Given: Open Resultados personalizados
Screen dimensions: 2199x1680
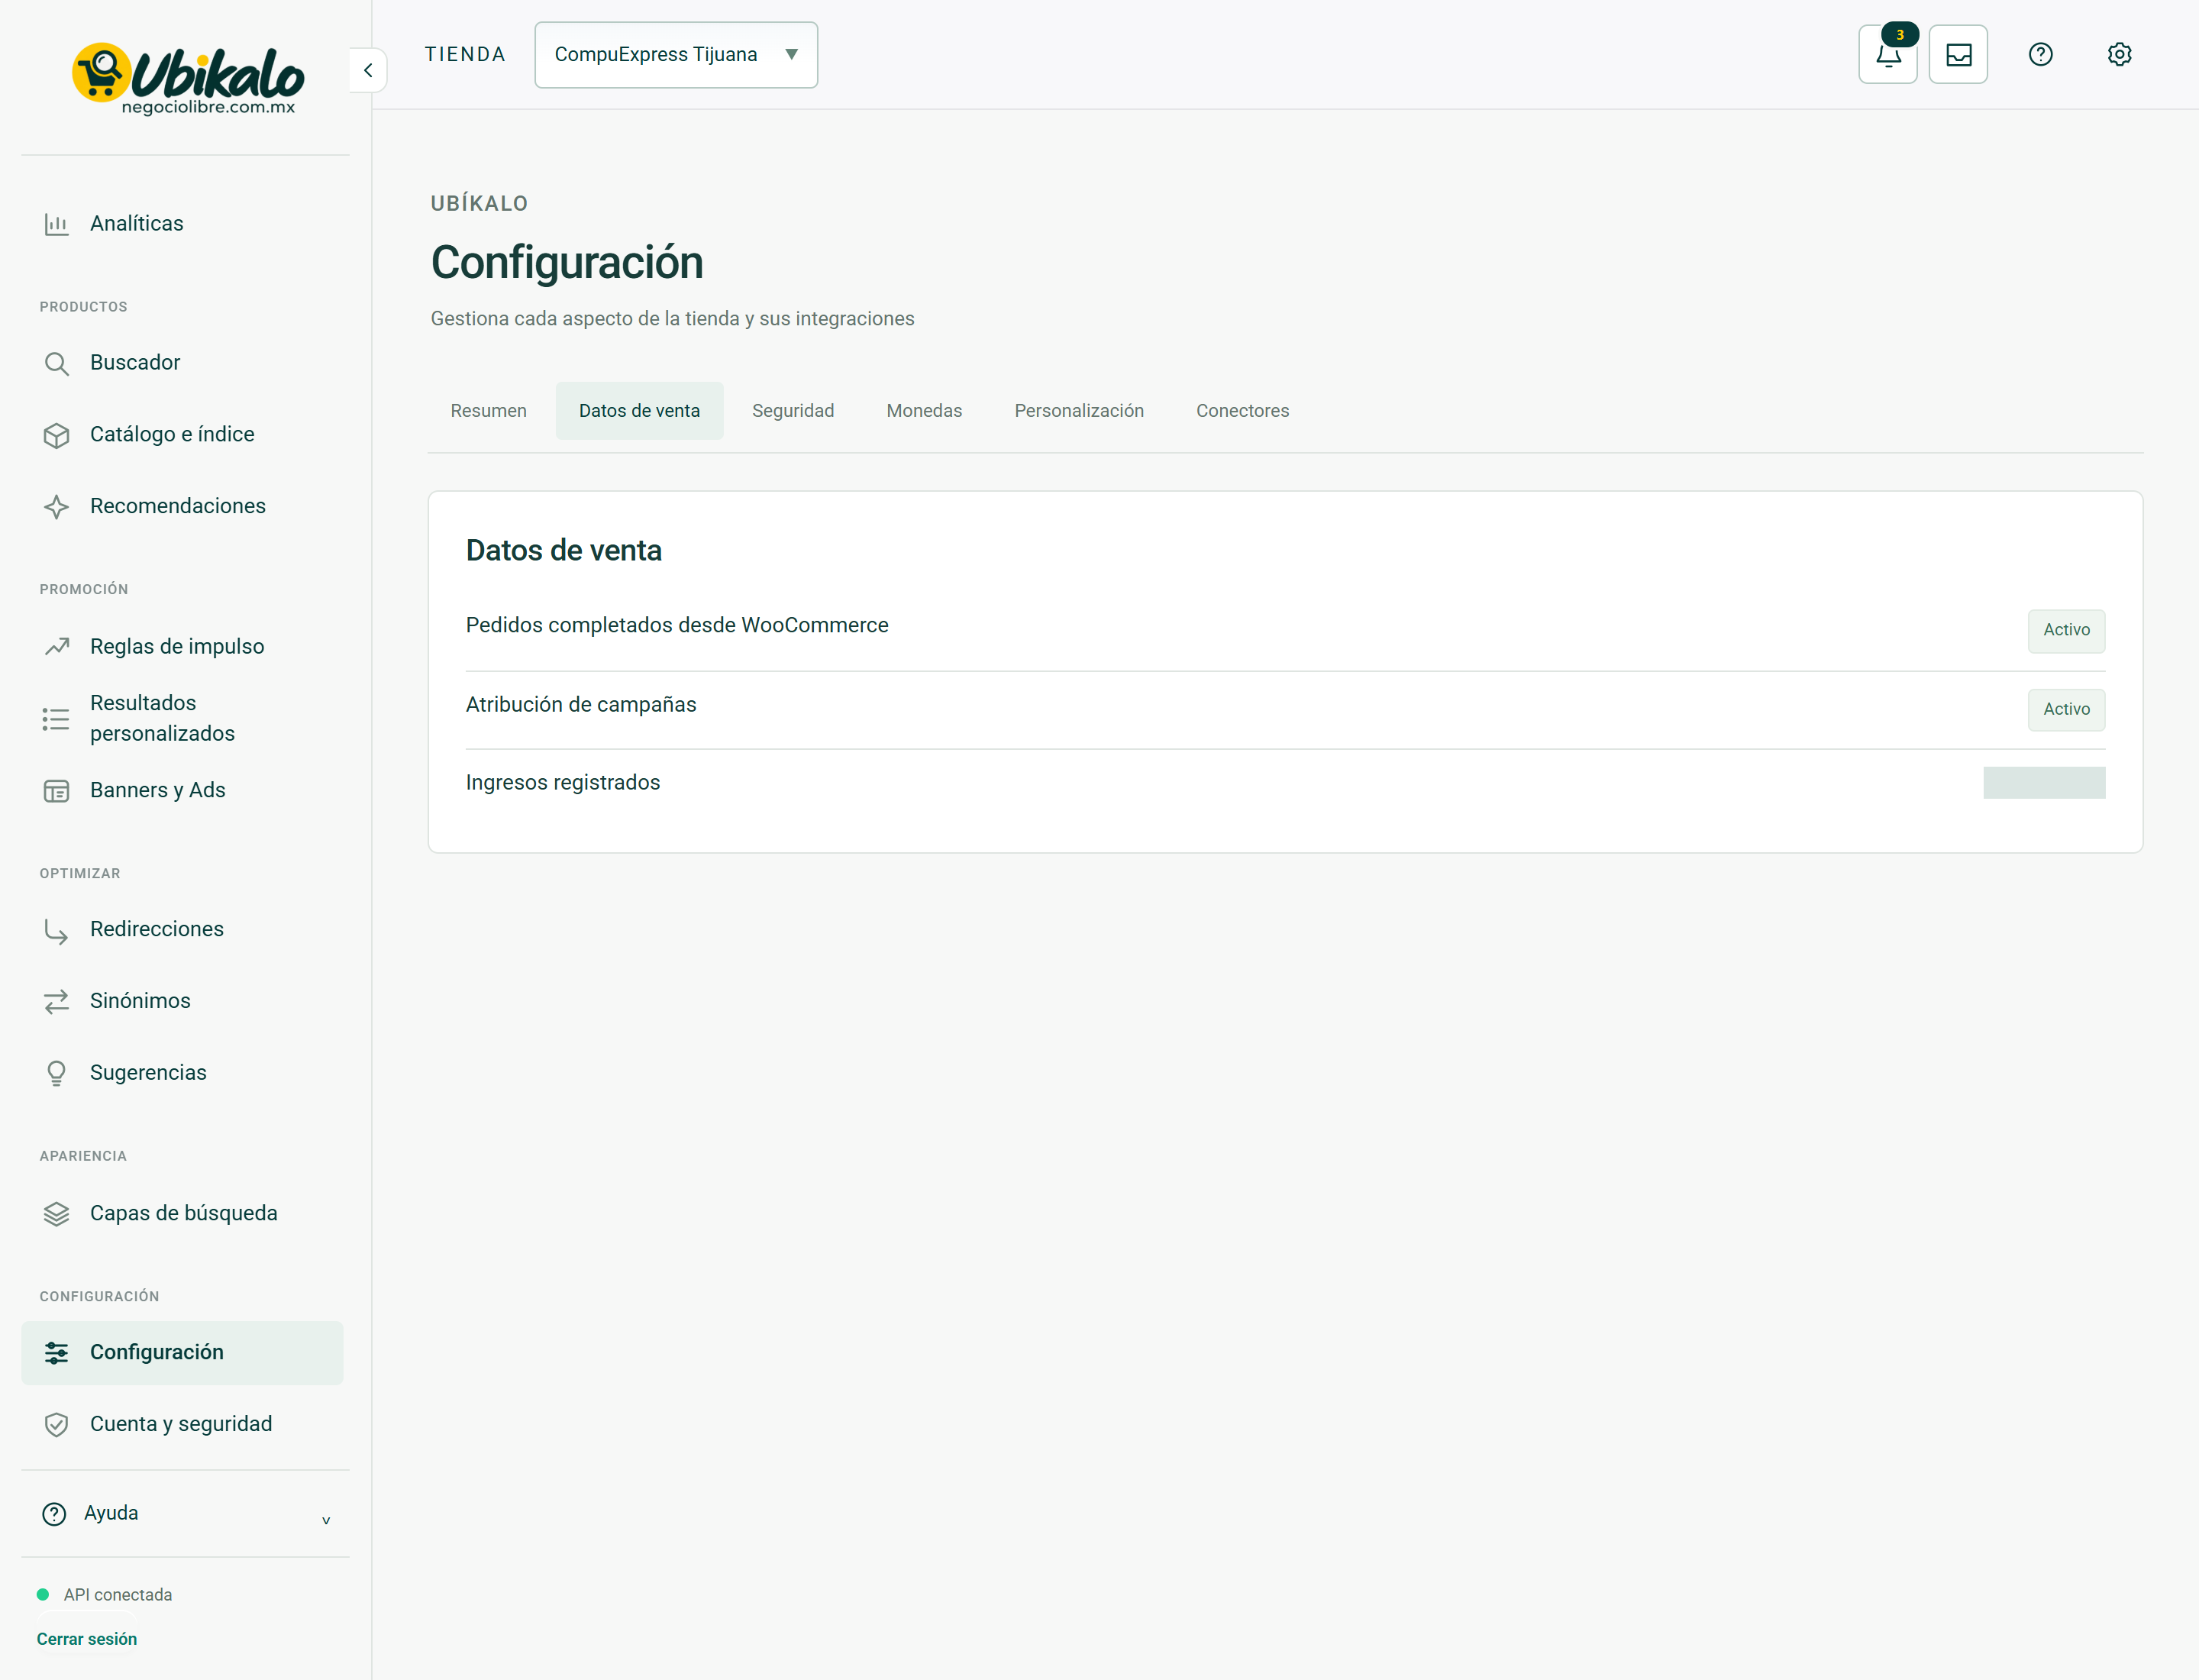Looking at the screenshot, I should click(x=182, y=719).
